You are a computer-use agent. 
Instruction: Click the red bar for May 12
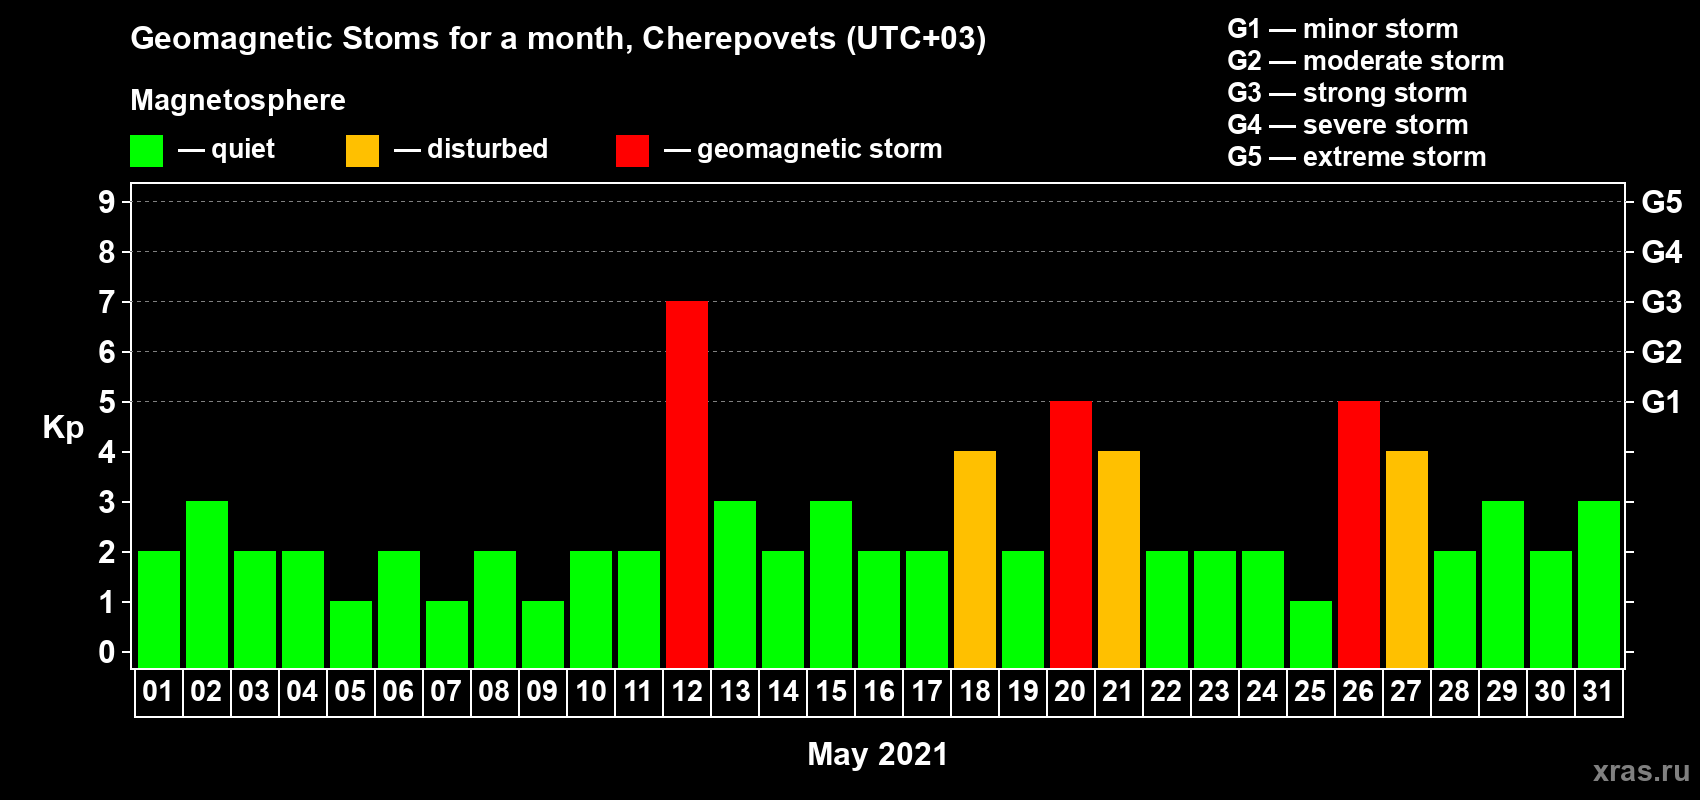coord(687,484)
